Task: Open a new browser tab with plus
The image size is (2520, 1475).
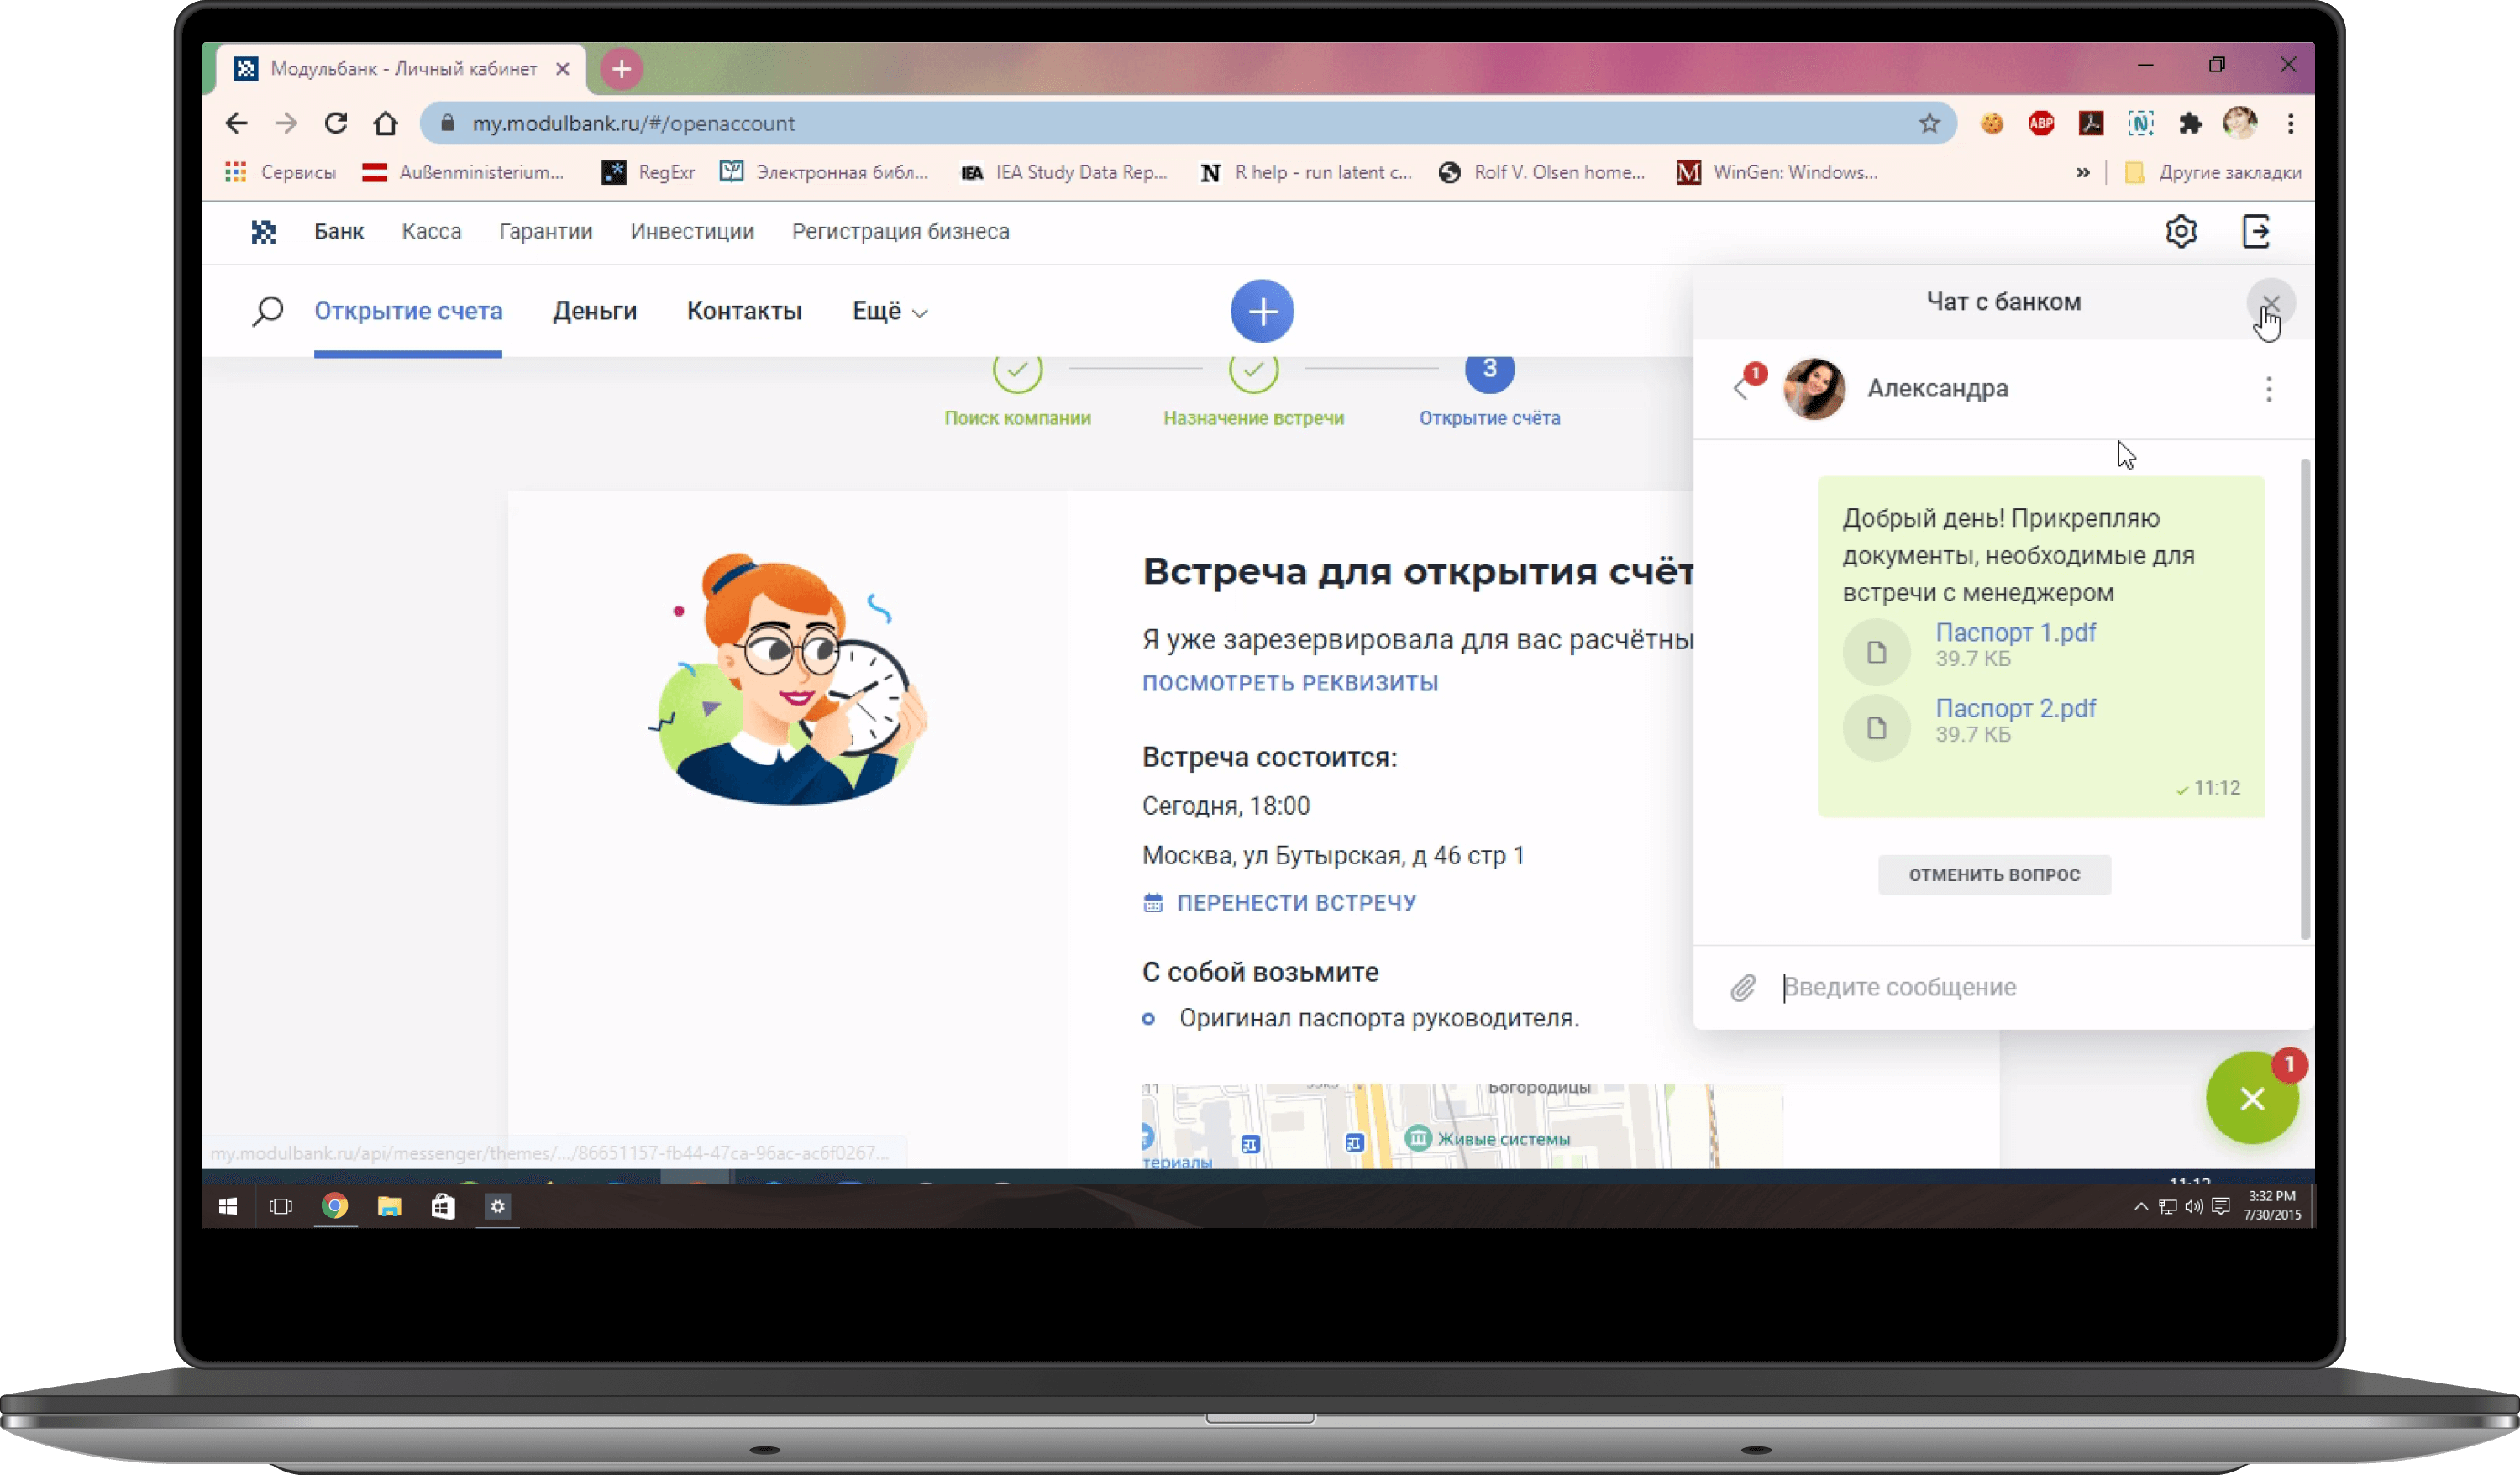Action: 621,68
